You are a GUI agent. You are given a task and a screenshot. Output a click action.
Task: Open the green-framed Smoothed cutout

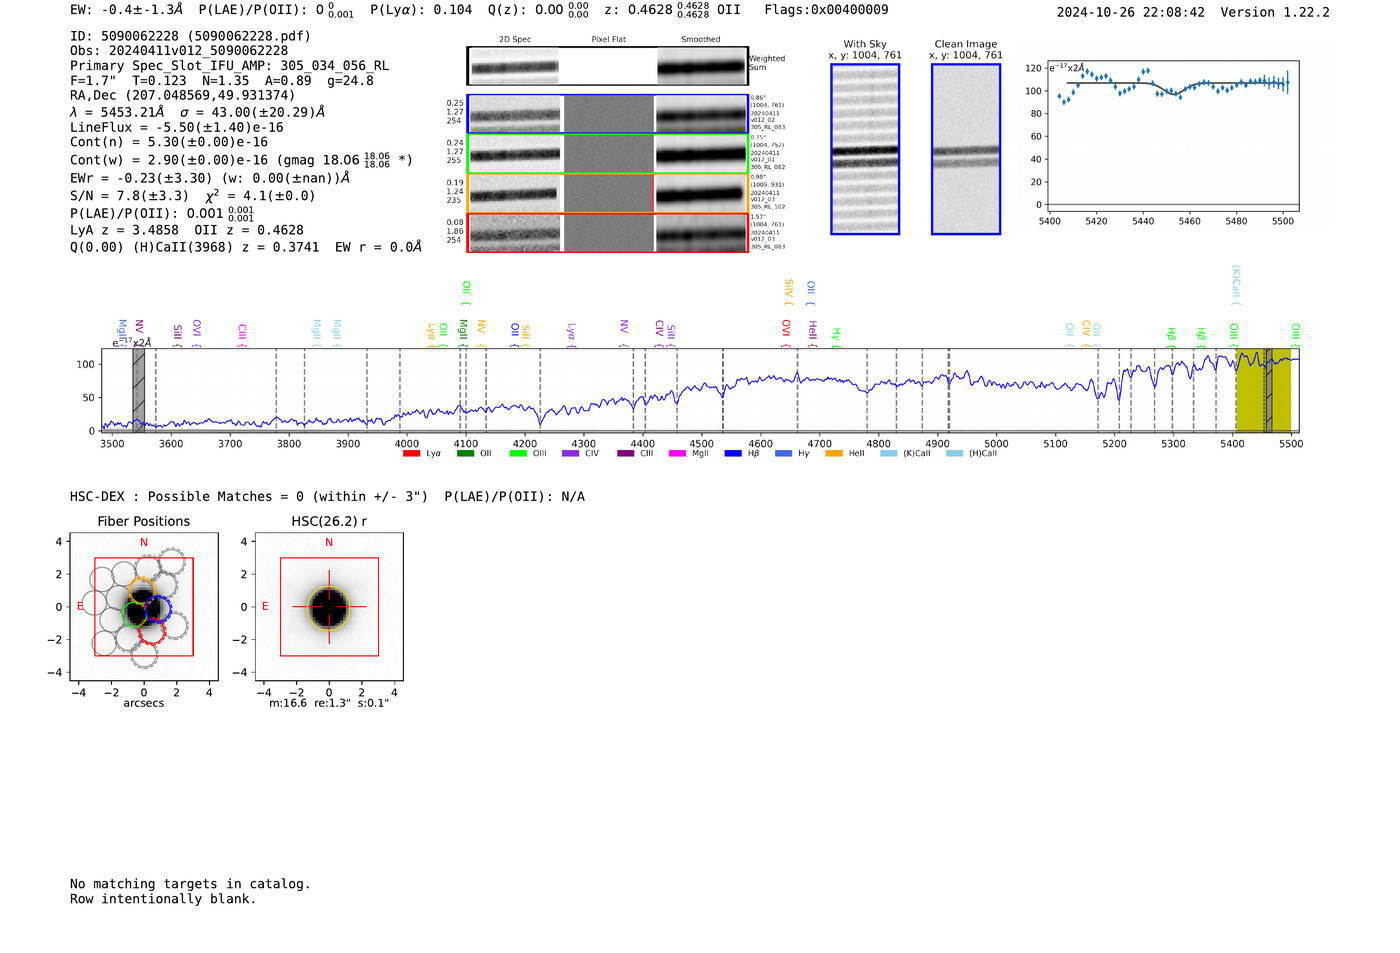701,154
